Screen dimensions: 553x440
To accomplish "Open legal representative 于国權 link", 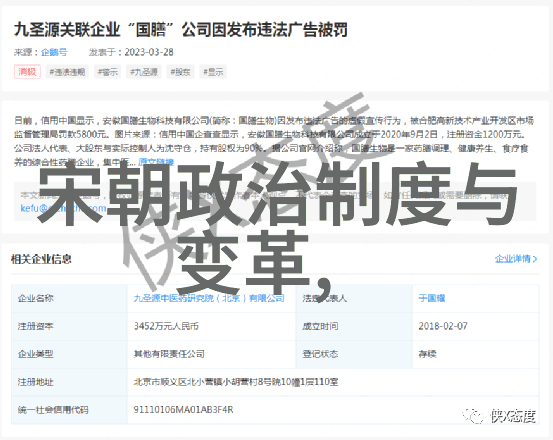I will (x=432, y=298).
